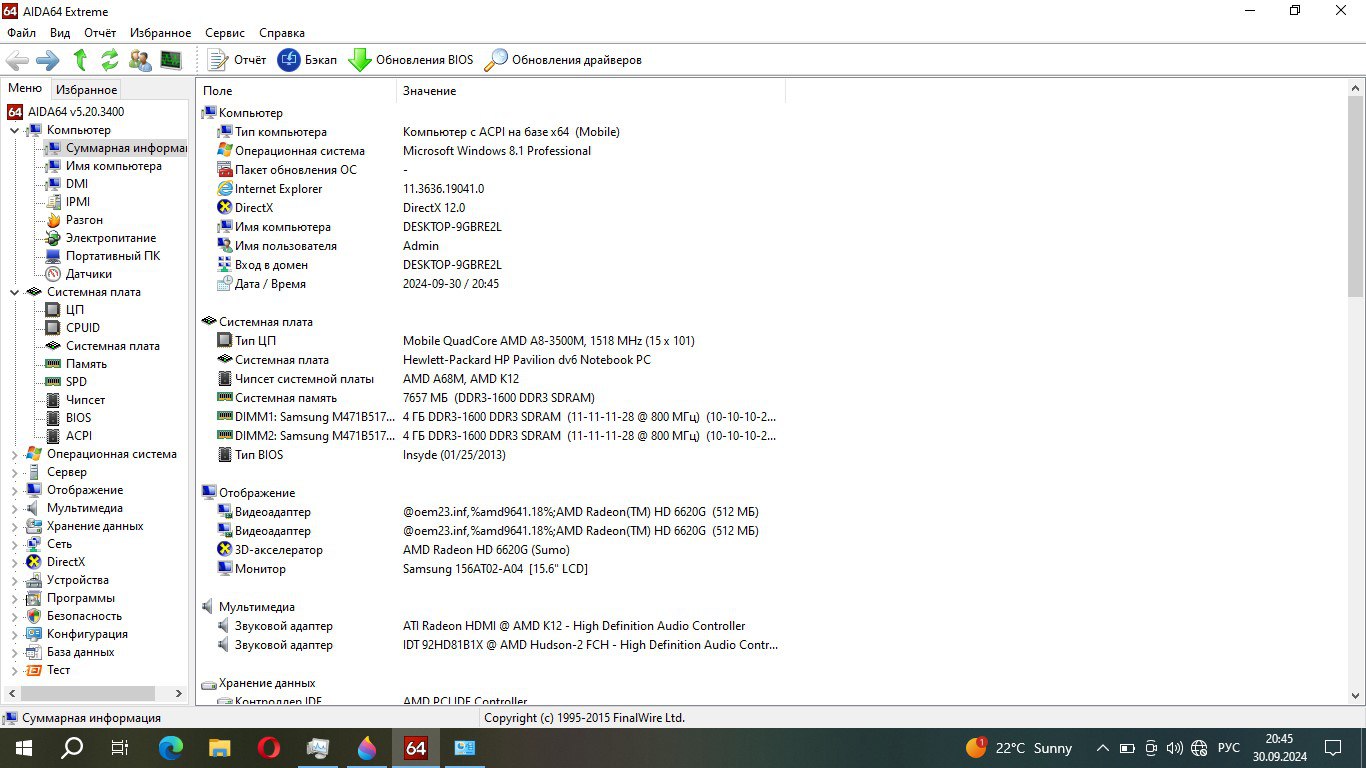Open the Файл menu

tap(21, 33)
